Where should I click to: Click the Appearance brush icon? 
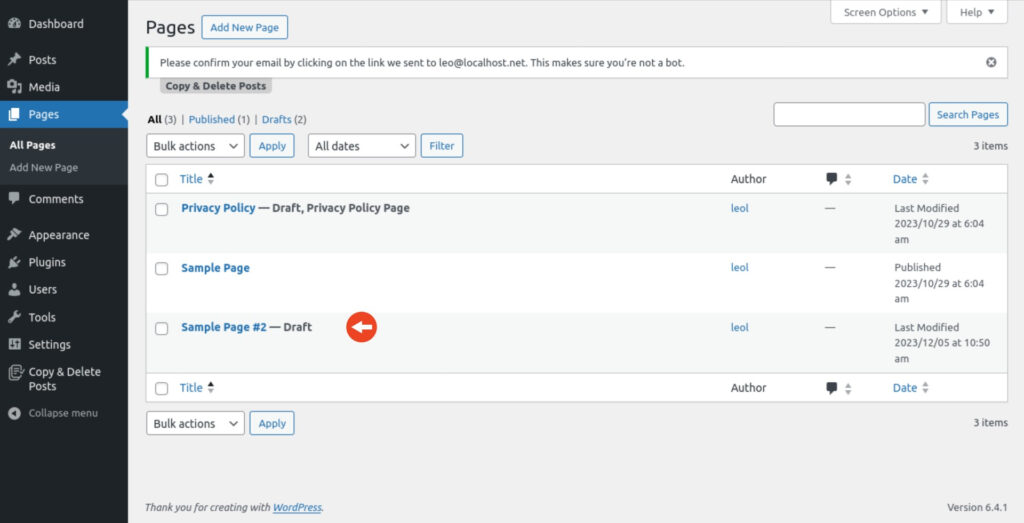tap(14, 234)
